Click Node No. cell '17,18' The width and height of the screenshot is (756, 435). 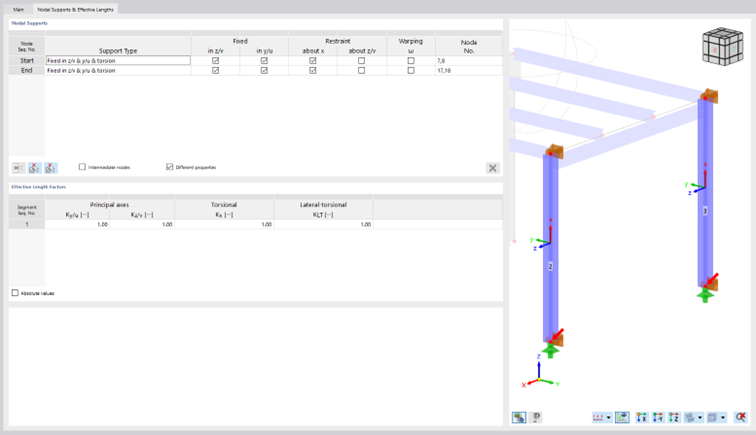[x=469, y=70]
